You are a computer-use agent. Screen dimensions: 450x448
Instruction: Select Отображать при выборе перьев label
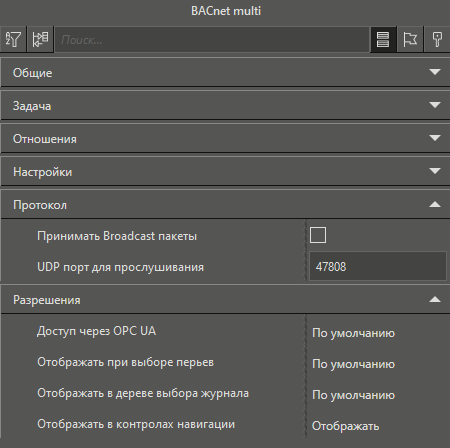click(x=125, y=362)
